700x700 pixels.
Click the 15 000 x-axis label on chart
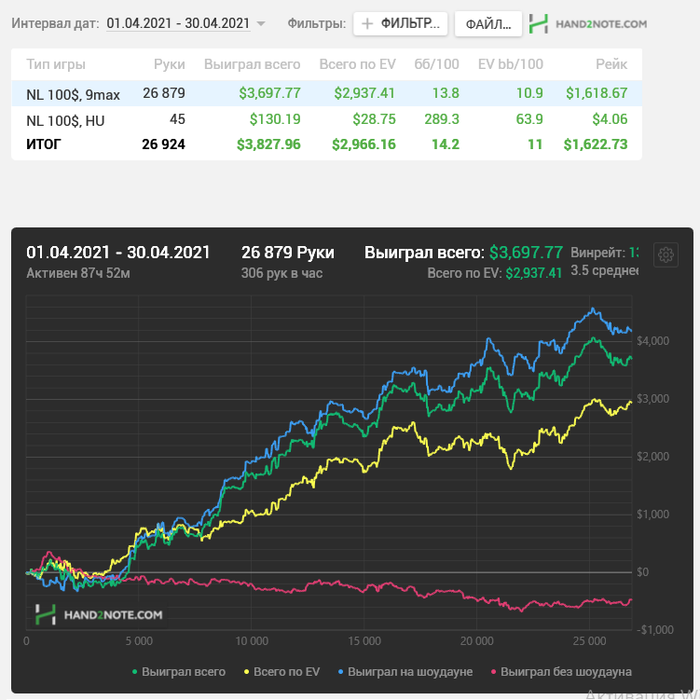click(364, 642)
